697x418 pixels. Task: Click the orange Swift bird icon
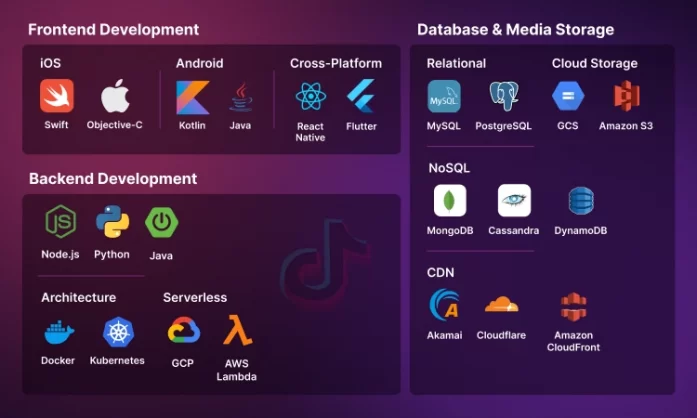(57, 96)
